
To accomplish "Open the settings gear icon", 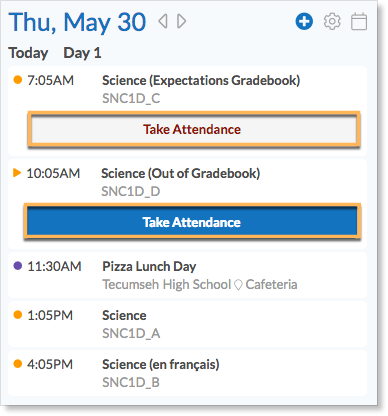I will pos(332,22).
